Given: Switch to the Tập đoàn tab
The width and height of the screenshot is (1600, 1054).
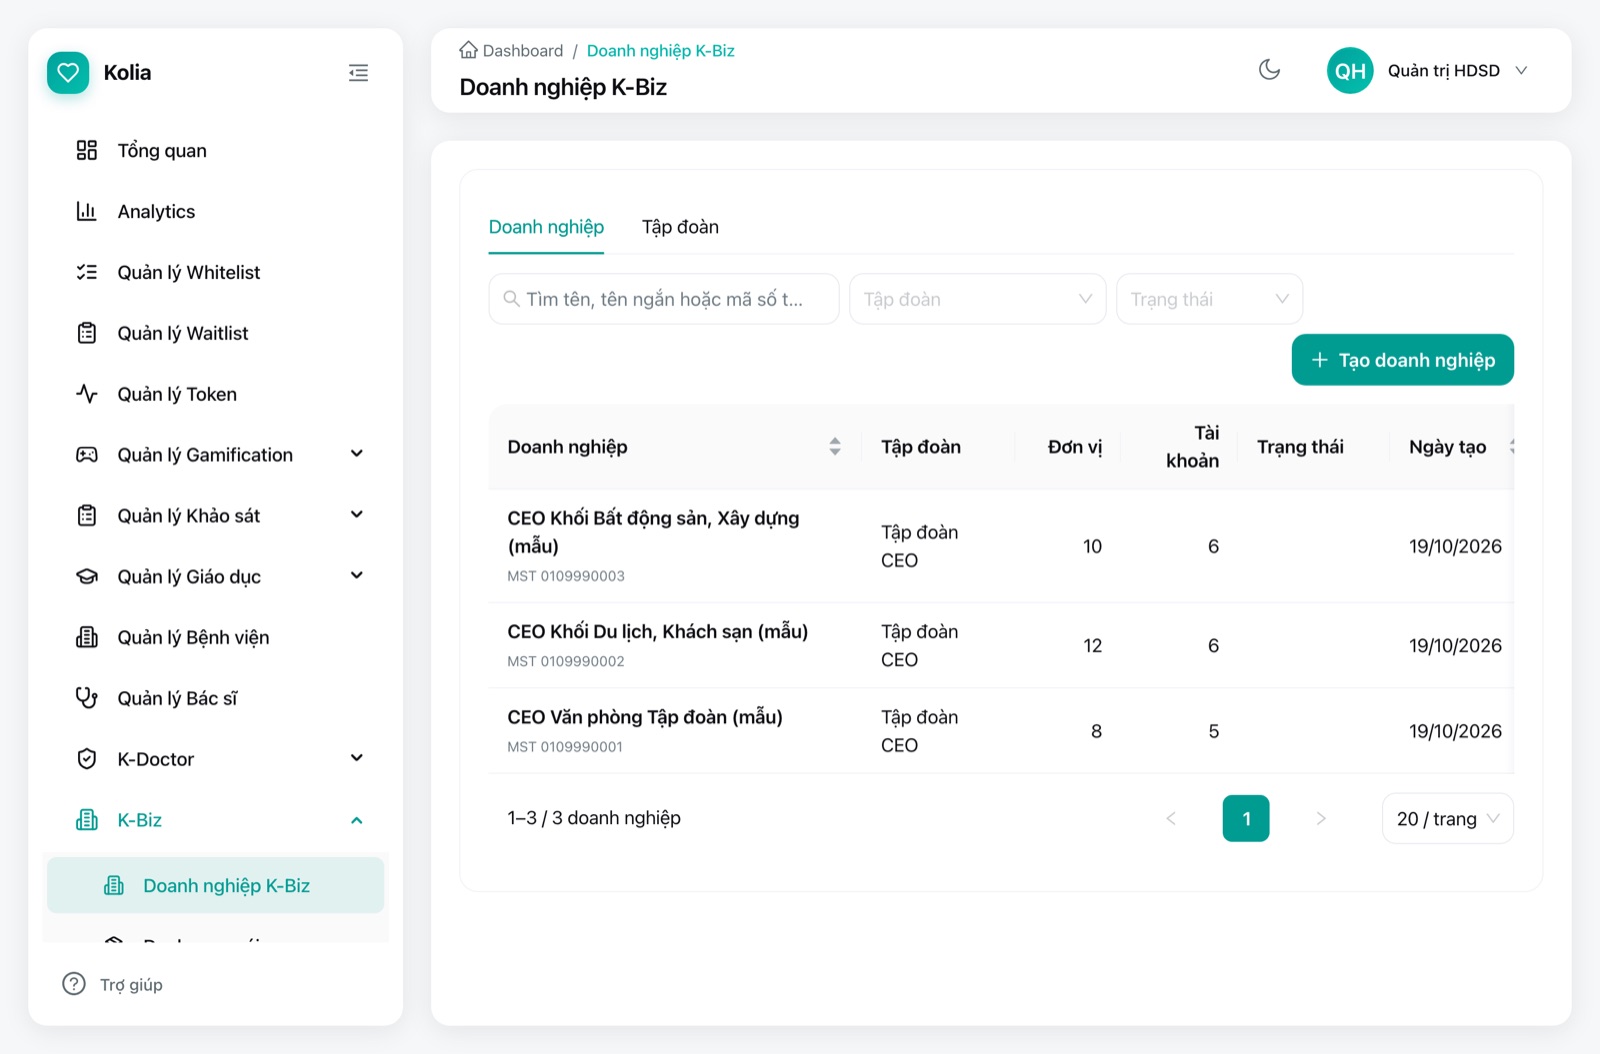Looking at the screenshot, I should coord(680,227).
